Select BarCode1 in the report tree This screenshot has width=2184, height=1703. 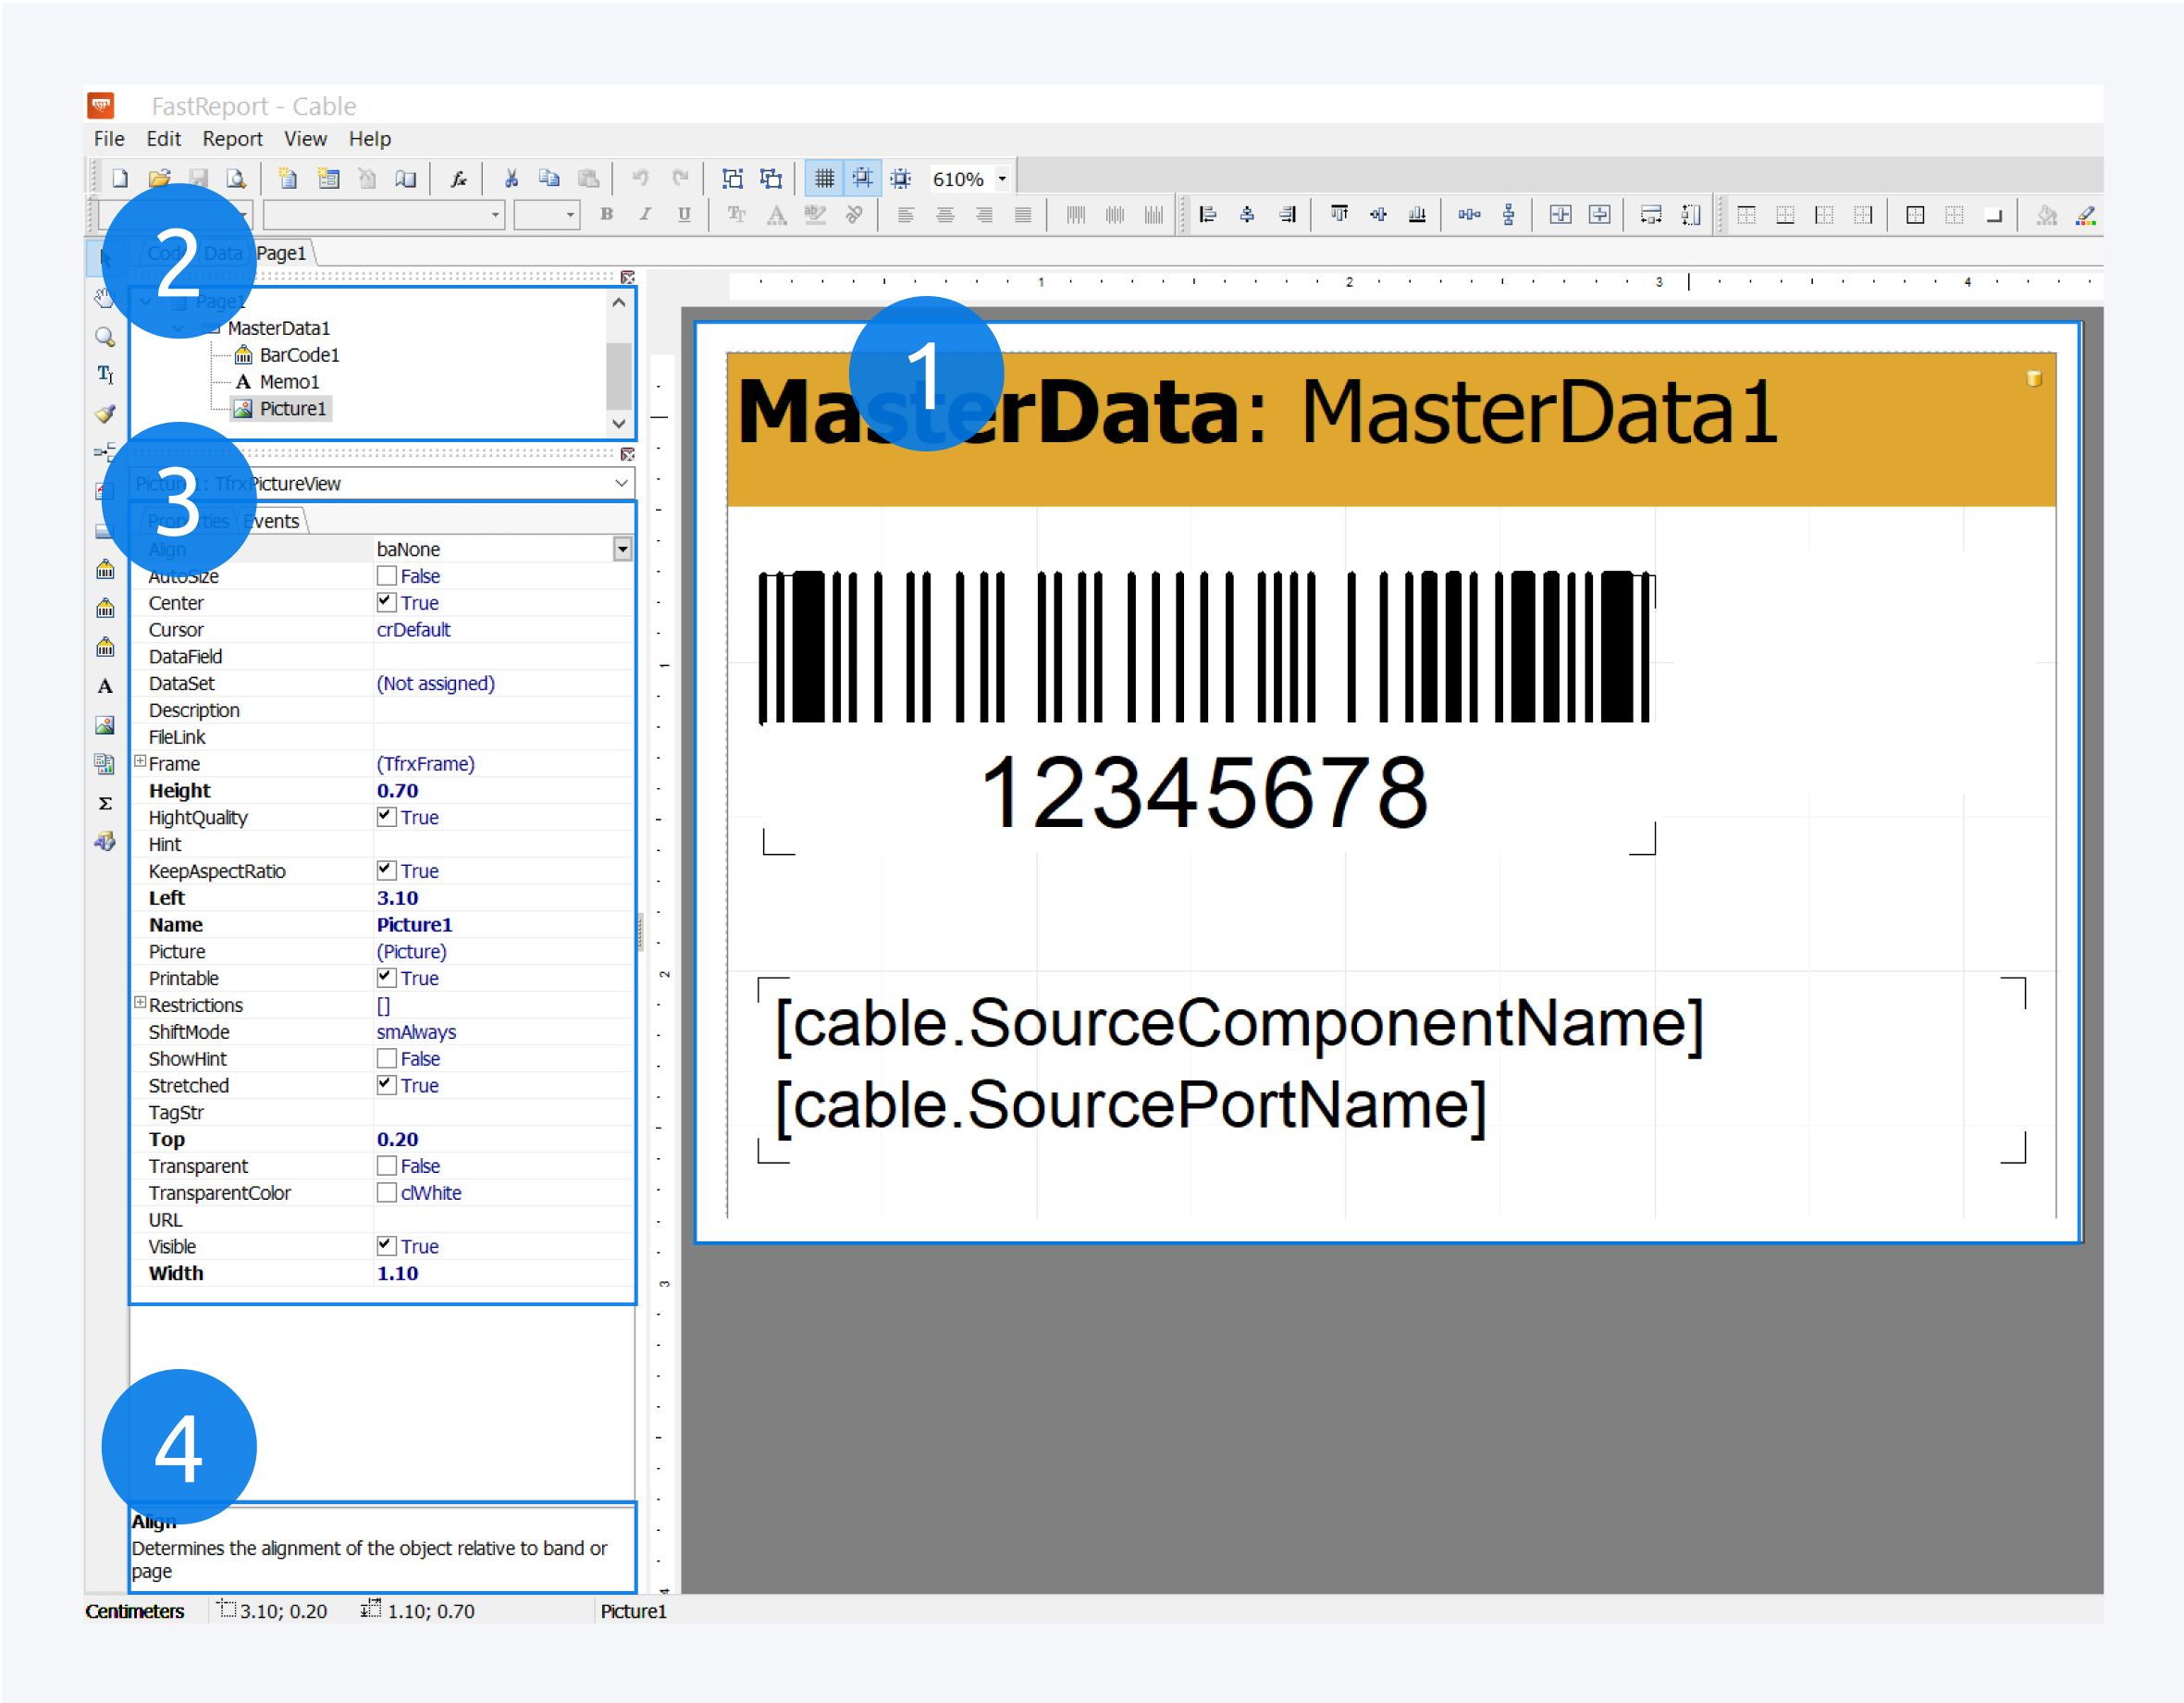pyautogui.click(x=298, y=354)
